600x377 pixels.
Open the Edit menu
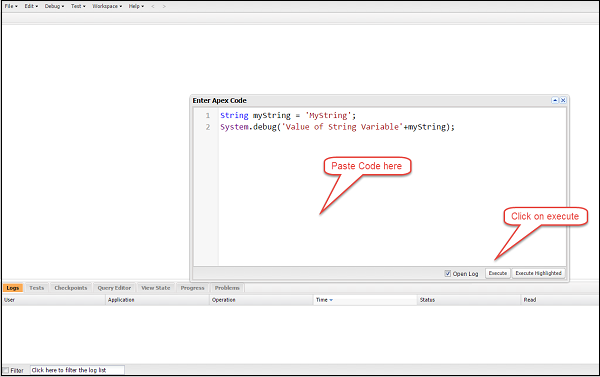tap(31, 6)
